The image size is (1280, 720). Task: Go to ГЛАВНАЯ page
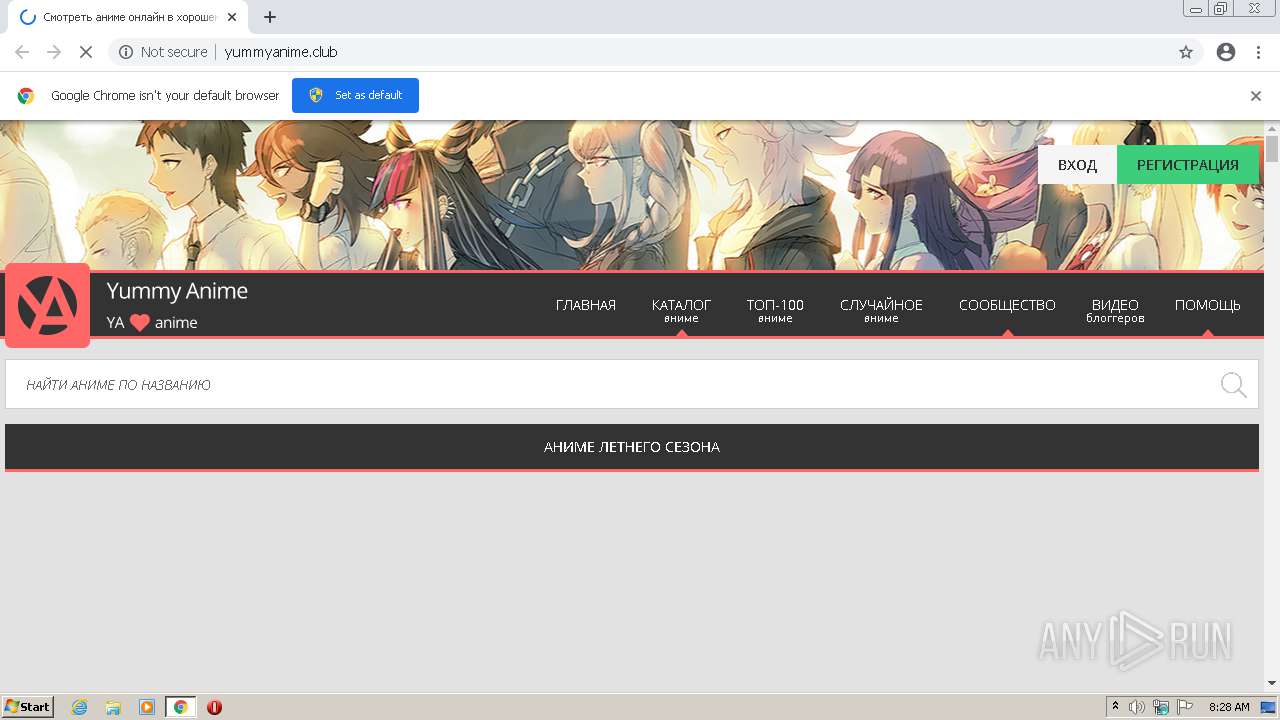pos(586,305)
